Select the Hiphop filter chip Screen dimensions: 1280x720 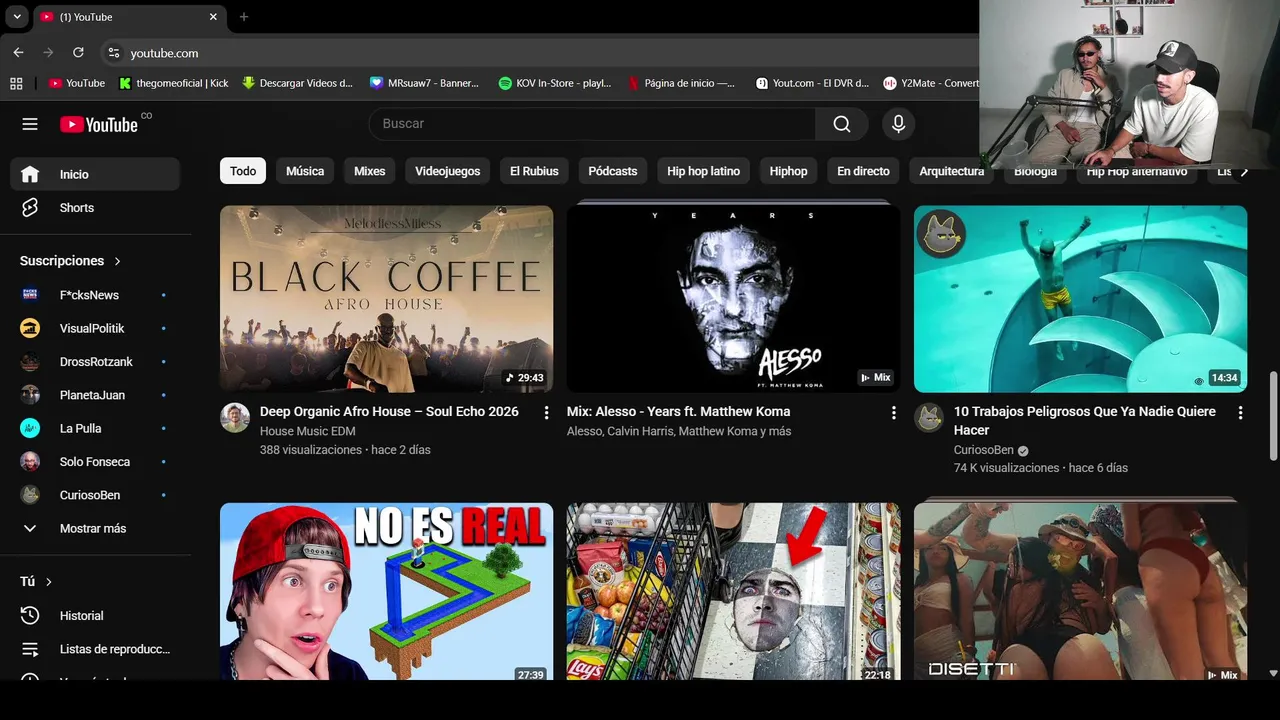[788, 171]
